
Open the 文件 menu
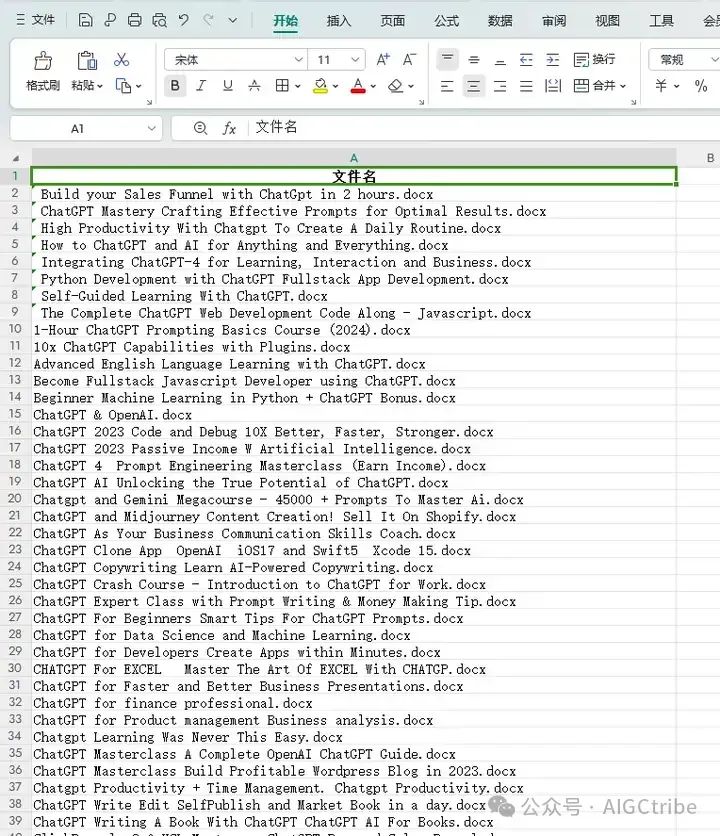[36, 20]
